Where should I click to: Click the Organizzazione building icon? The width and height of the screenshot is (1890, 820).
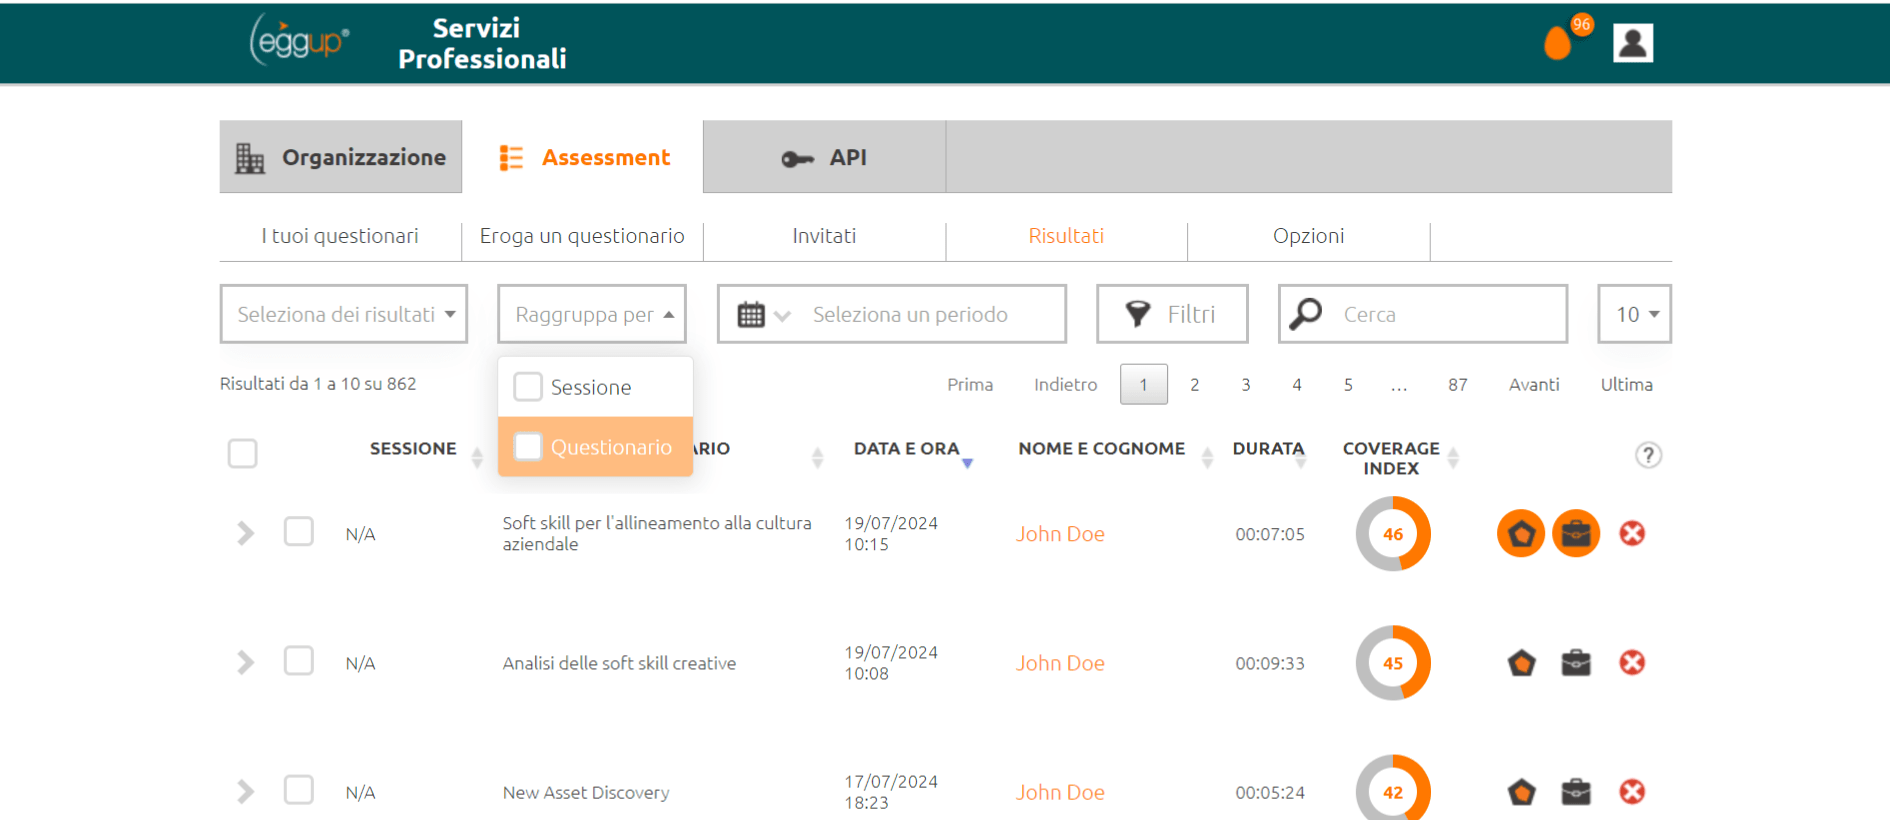250,158
